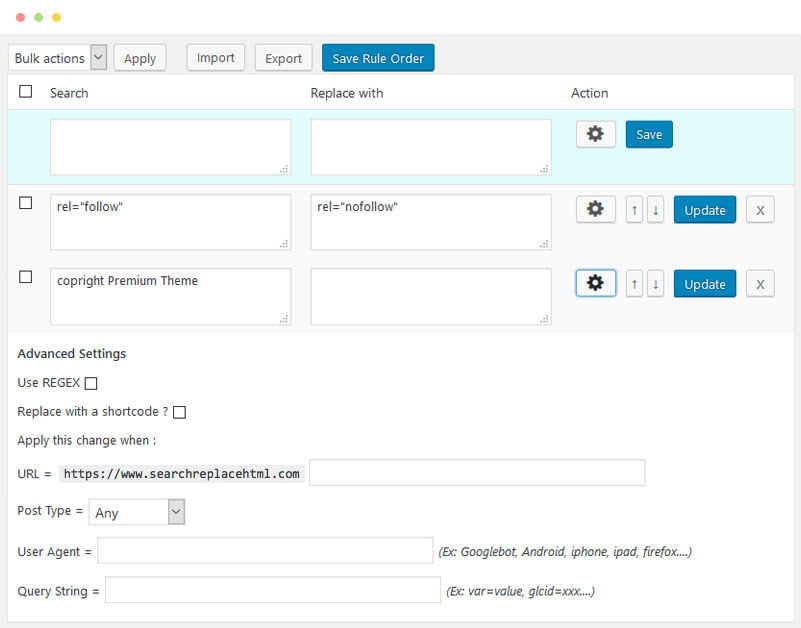Move copright Premium Theme rule up
Viewport: 801px width, 628px height.
[634, 284]
